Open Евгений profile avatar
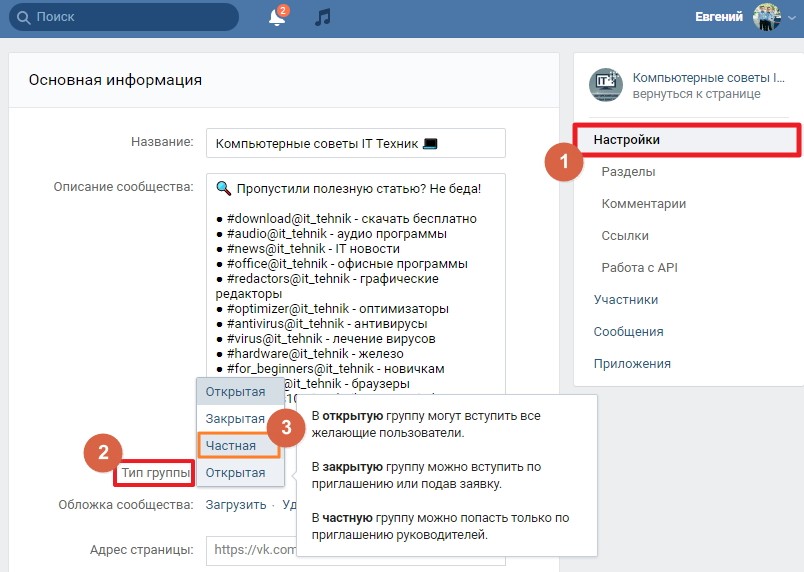 click(767, 16)
